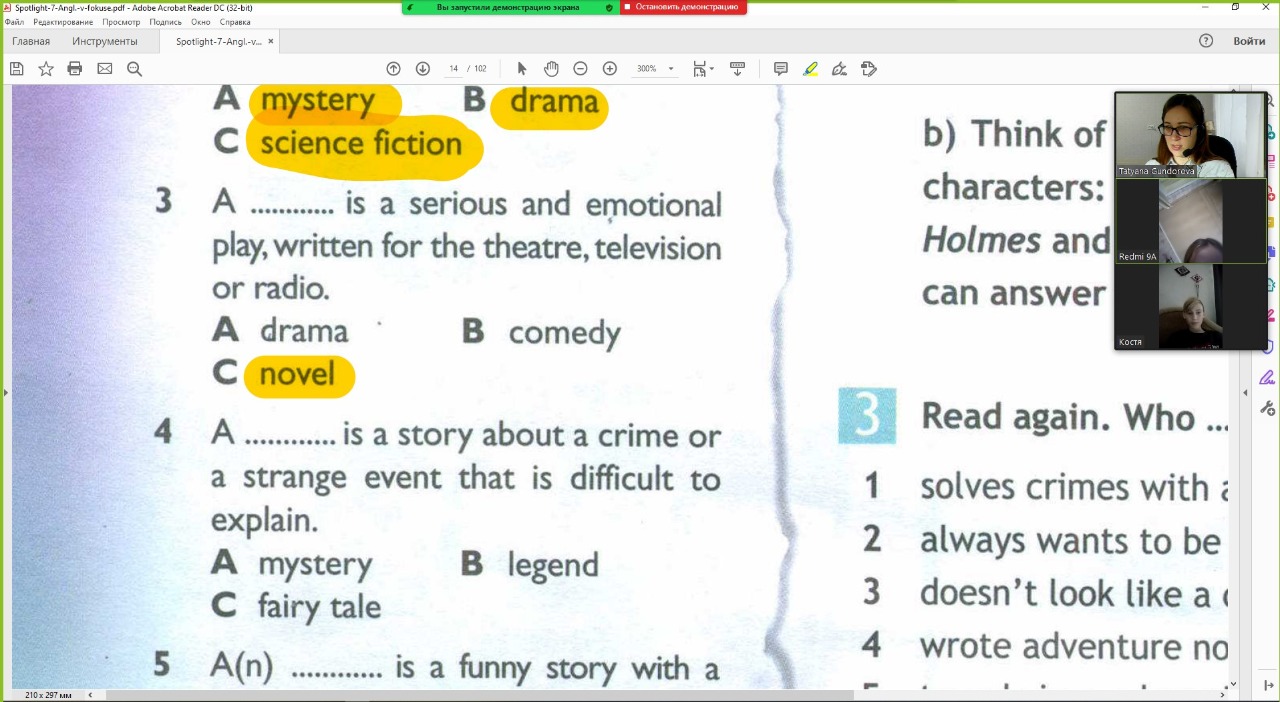Go to the previous page arrow
This screenshot has height=702, width=1280.
[x=393, y=69]
